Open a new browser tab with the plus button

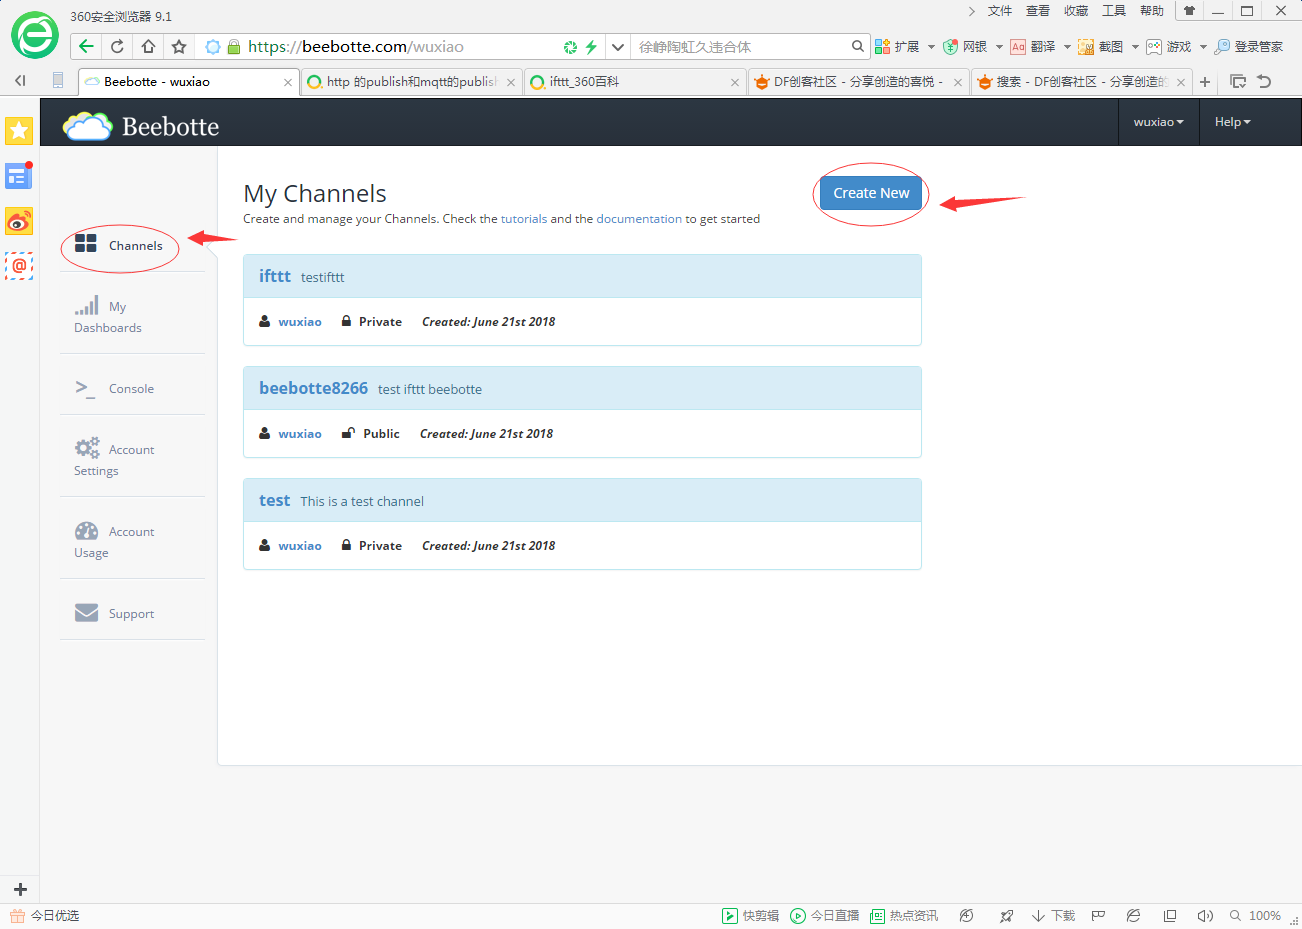click(x=1205, y=82)
